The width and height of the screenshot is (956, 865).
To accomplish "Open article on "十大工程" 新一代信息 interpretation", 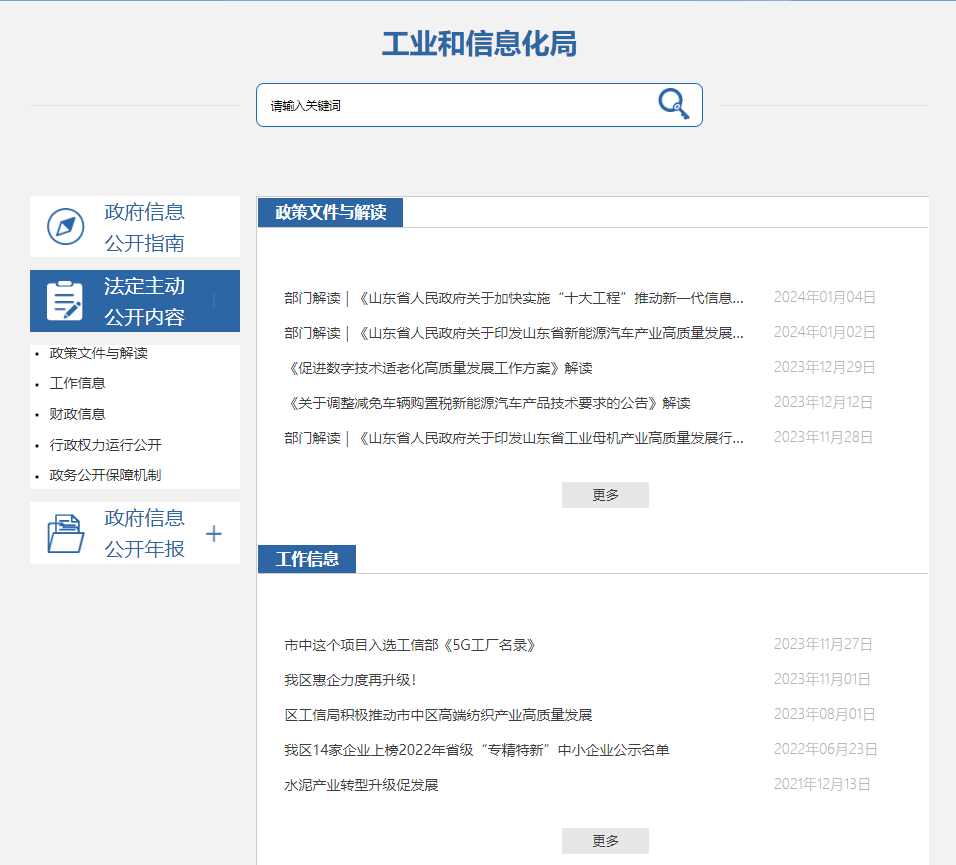I will pos(514,298).
